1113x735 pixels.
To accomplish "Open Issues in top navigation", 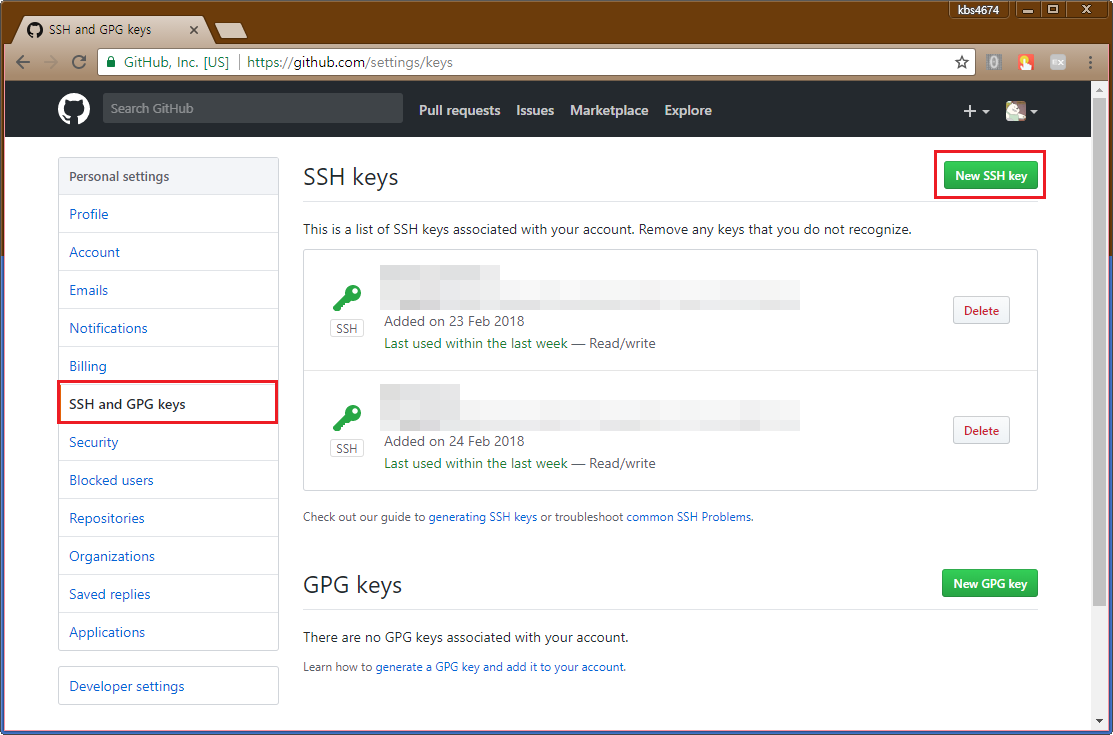I will (534, 110).
